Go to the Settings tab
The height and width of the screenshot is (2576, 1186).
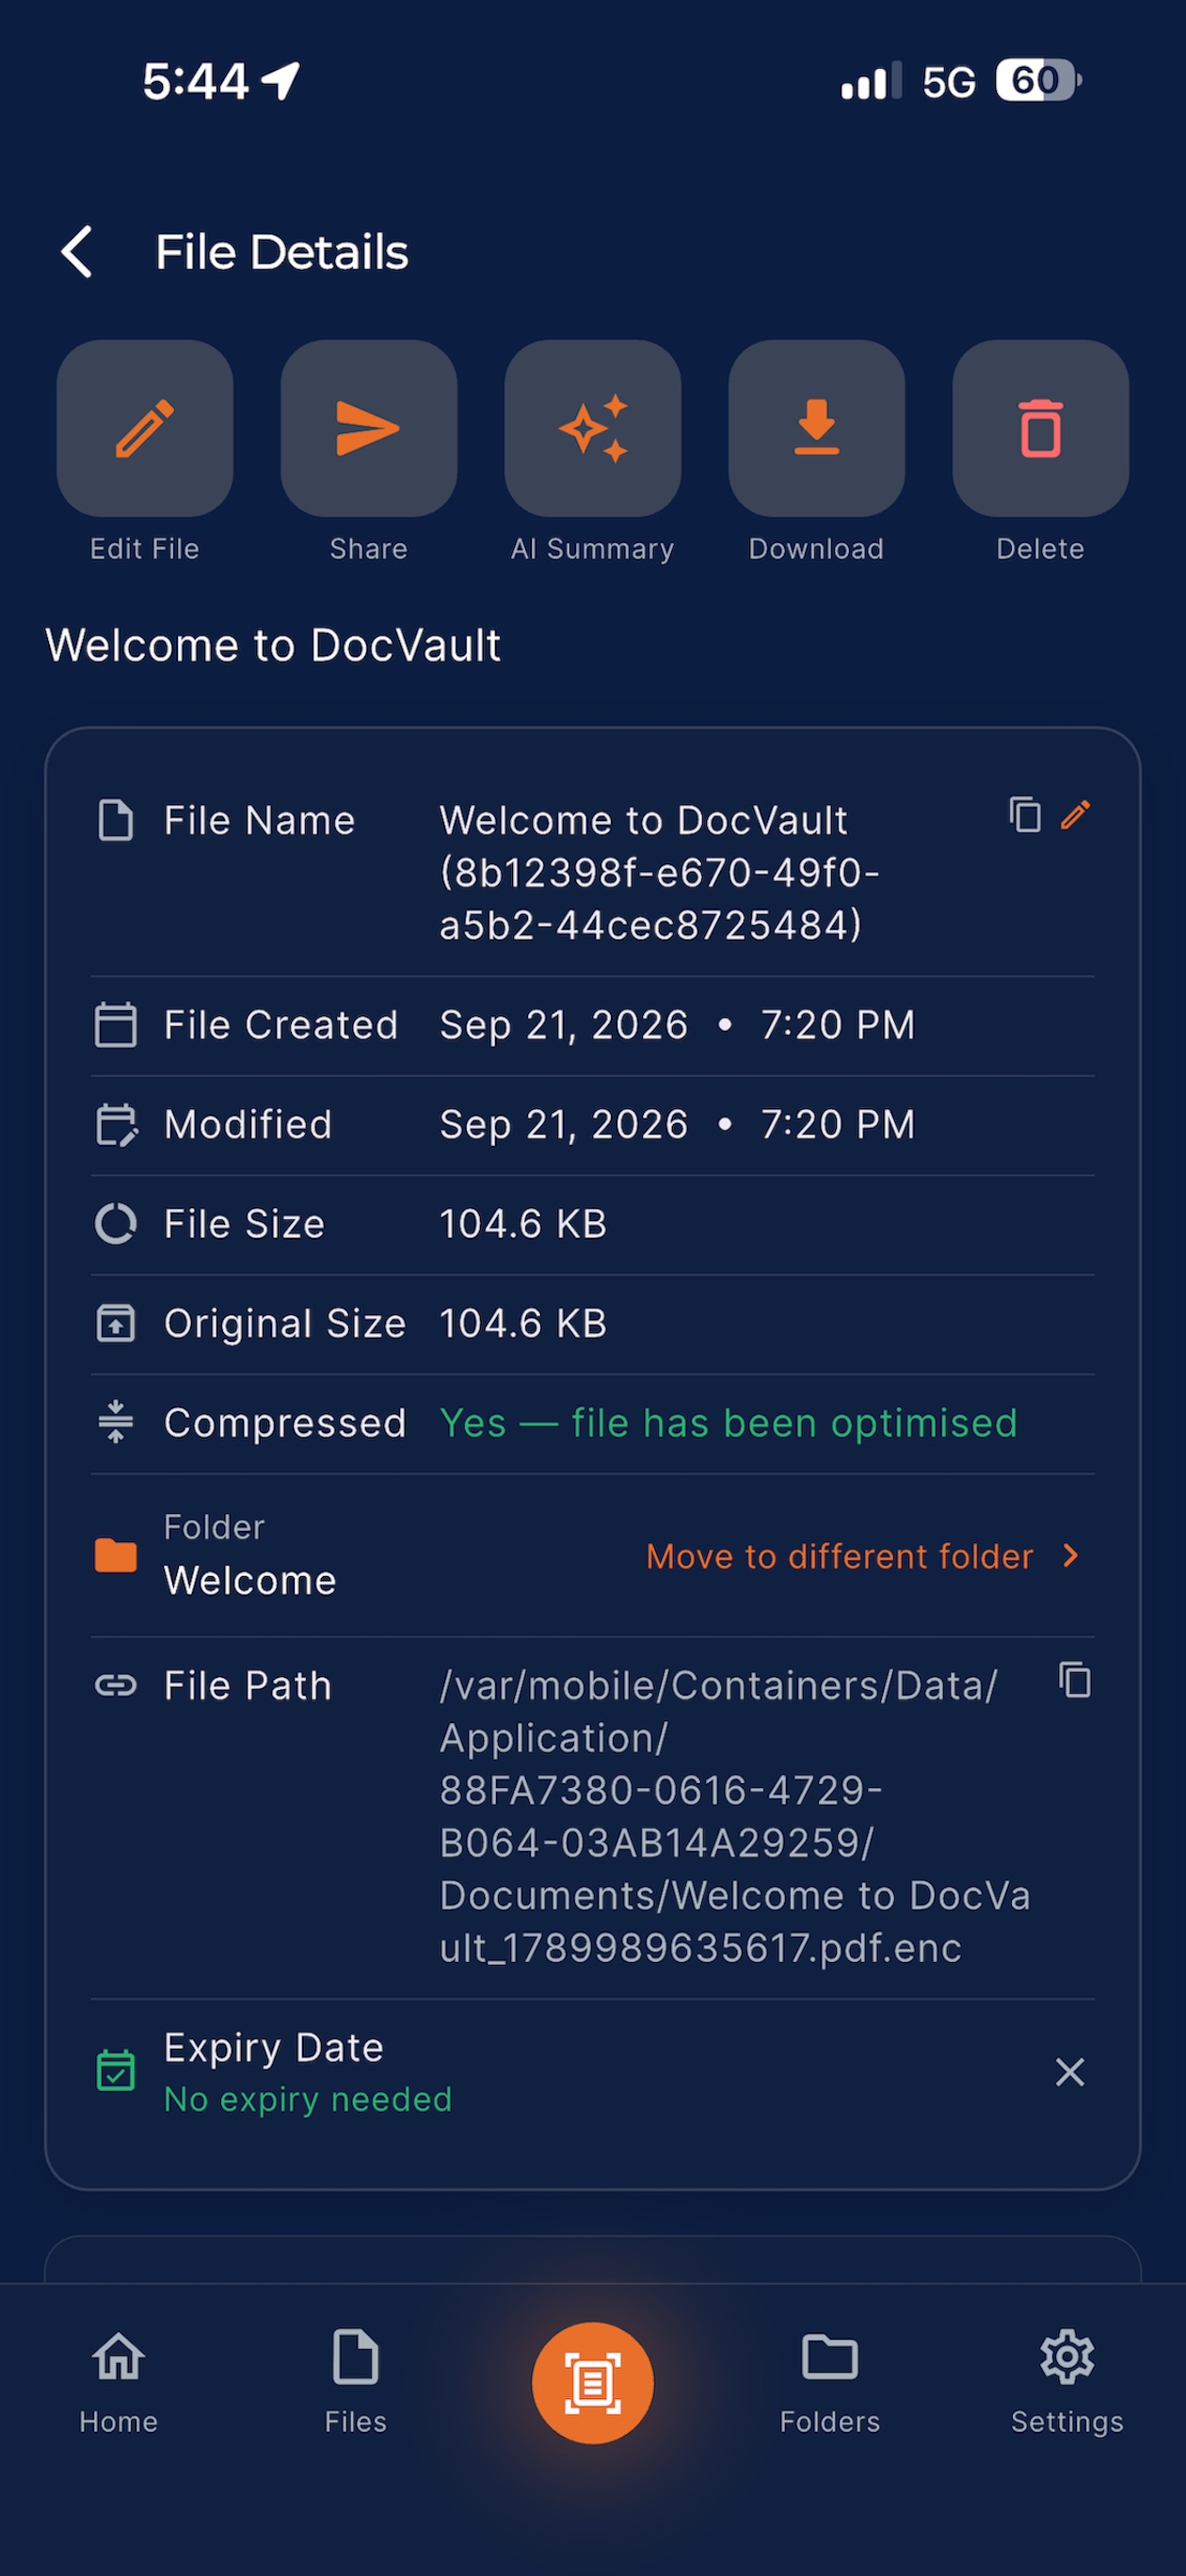[x=1067, y=2382]
